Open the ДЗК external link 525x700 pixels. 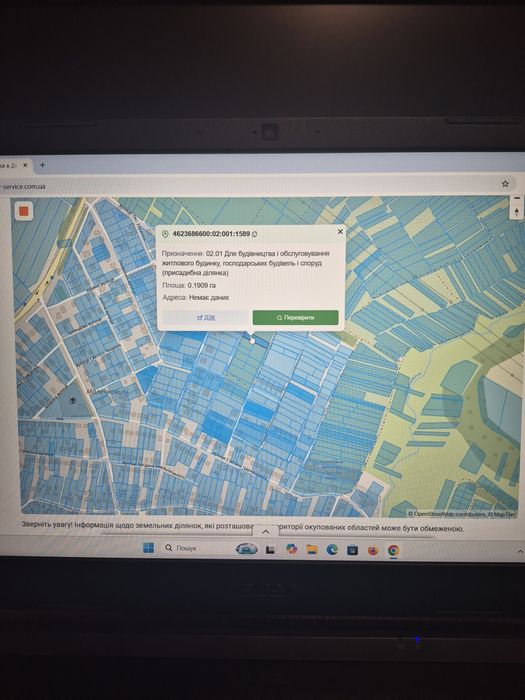click(x=206, y=317)
